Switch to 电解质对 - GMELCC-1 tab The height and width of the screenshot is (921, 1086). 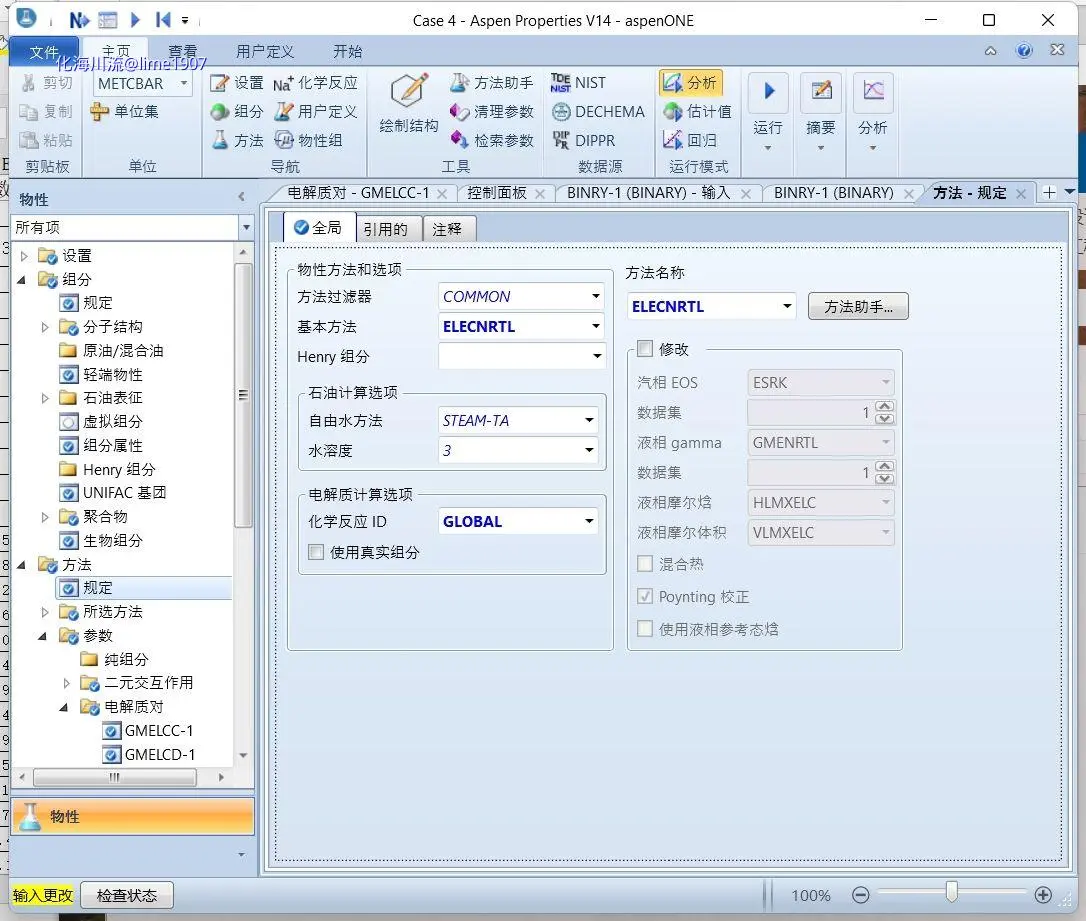point(358,193)
